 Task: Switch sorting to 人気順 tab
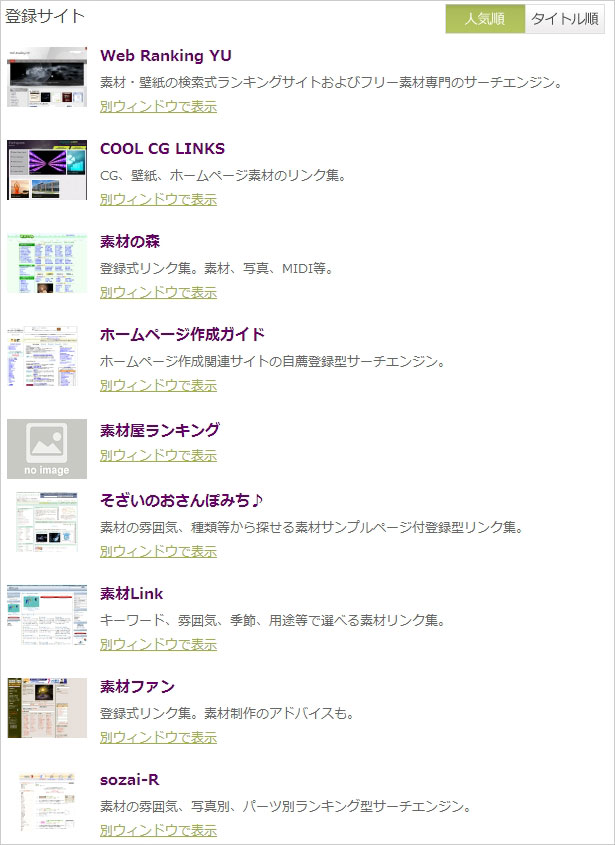[x=485, y=18]
